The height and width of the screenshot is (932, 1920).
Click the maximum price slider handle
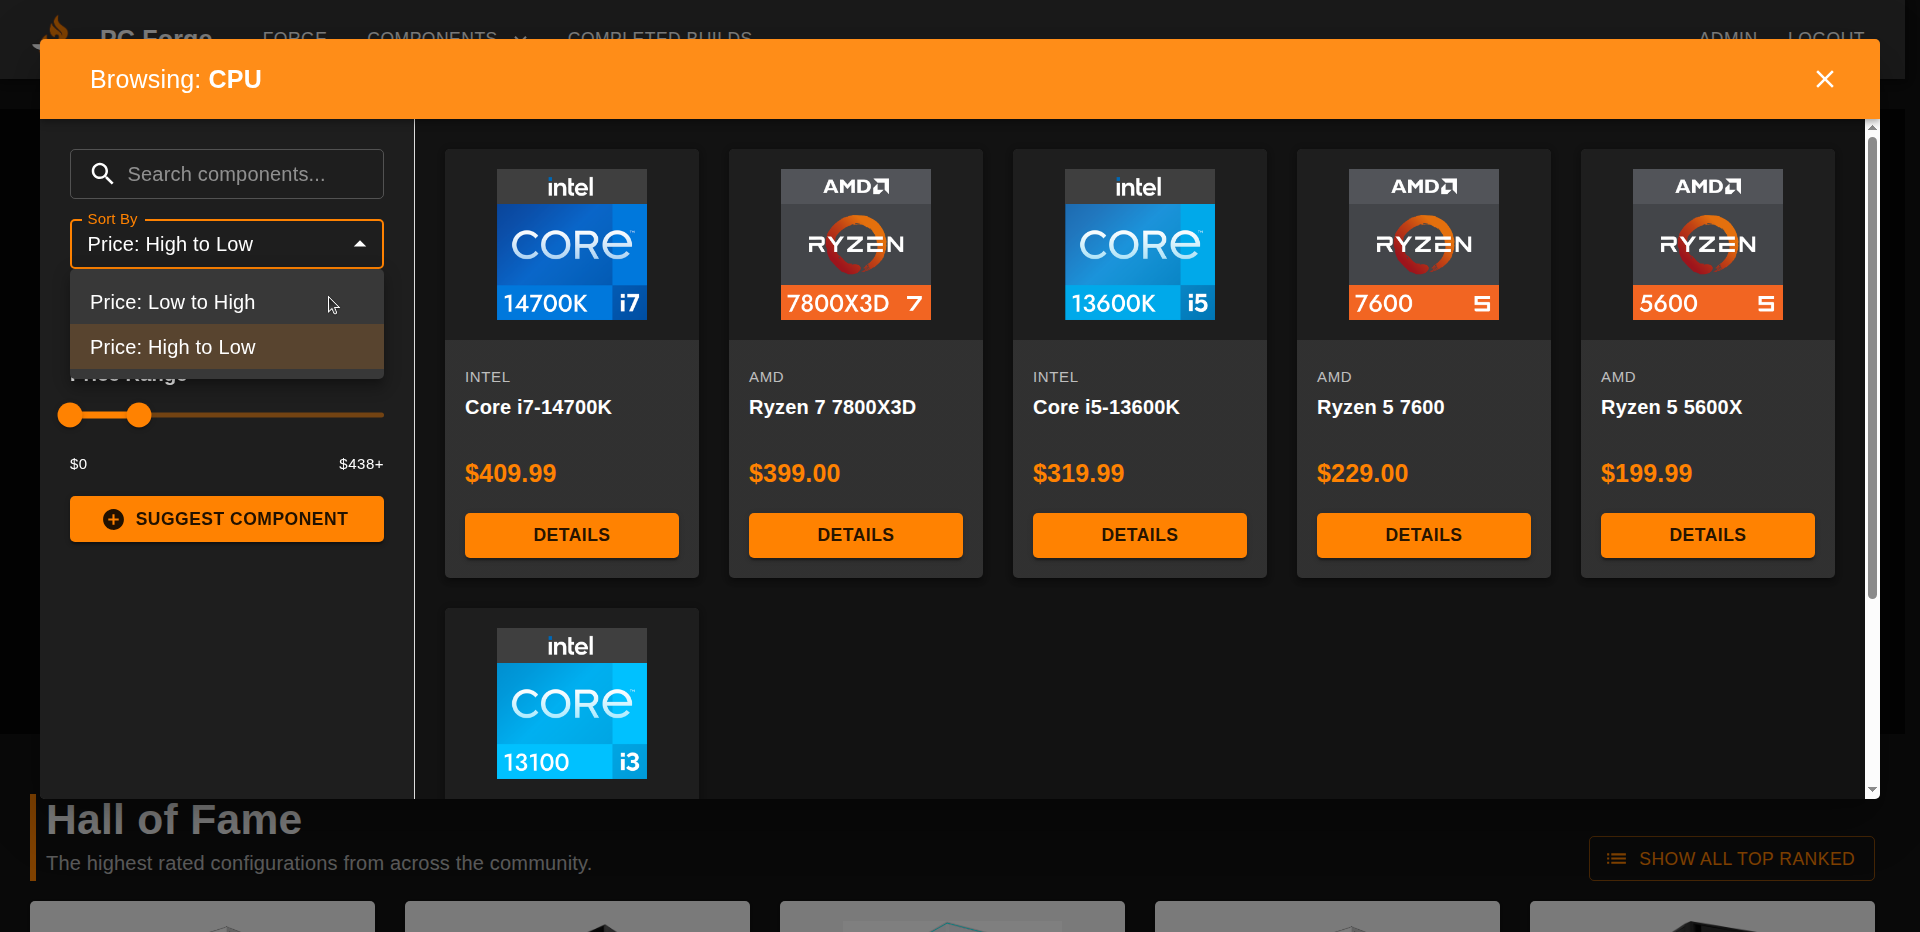[x=139, y=415]
